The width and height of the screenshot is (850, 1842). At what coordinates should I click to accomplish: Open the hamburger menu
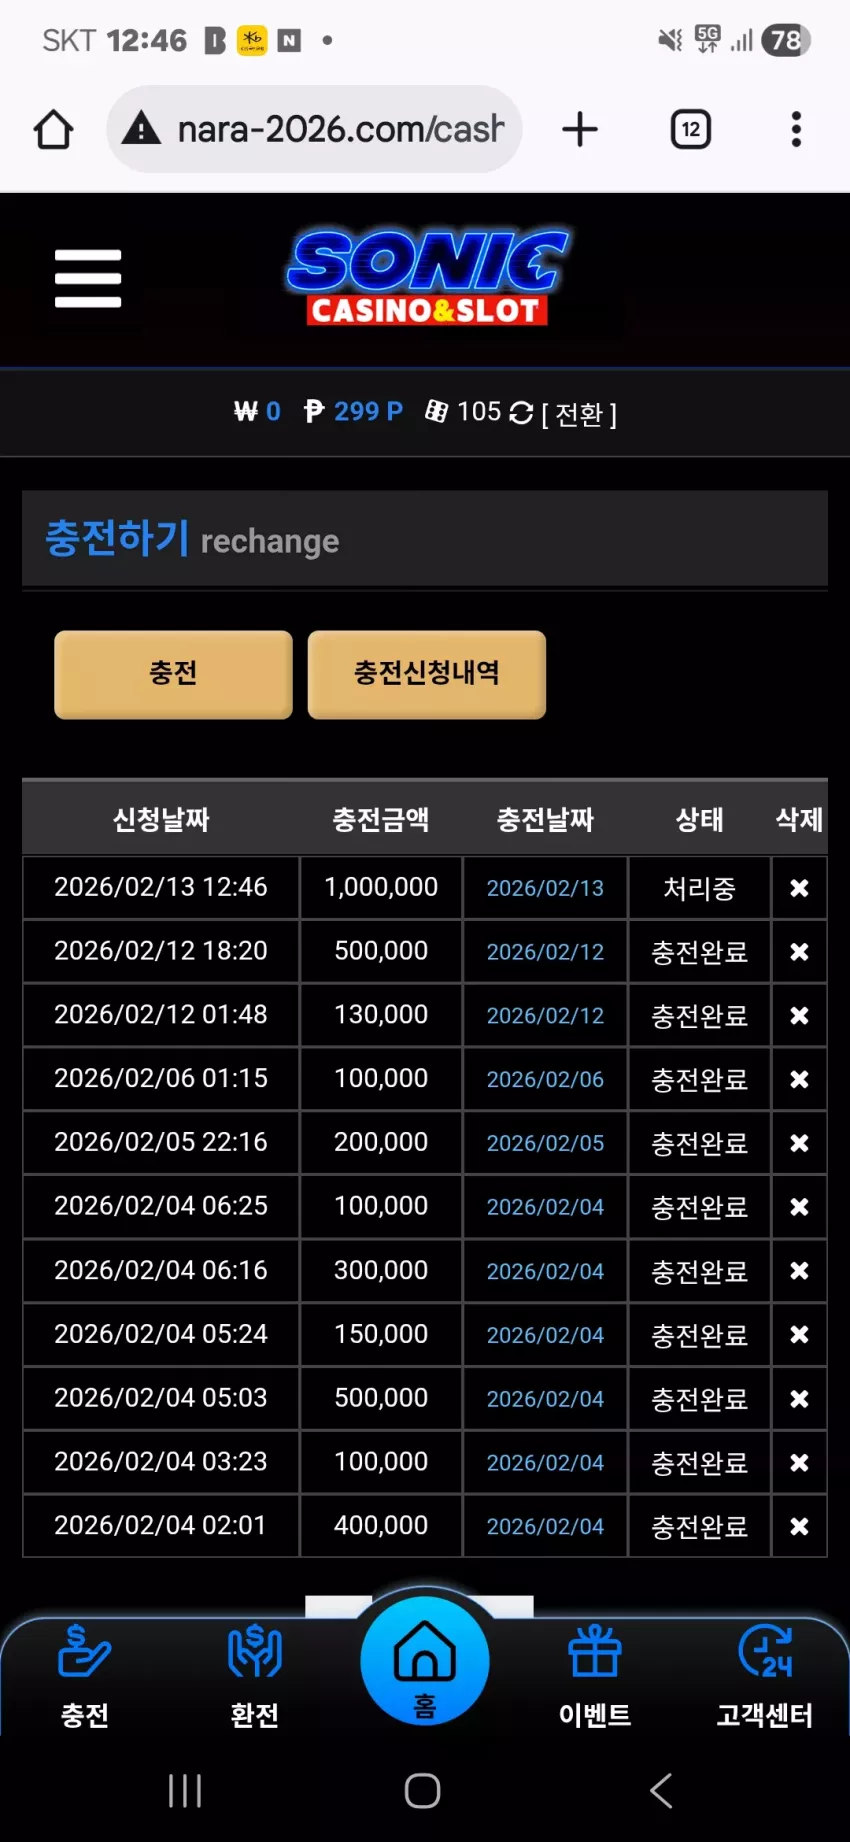coord(88,278)
